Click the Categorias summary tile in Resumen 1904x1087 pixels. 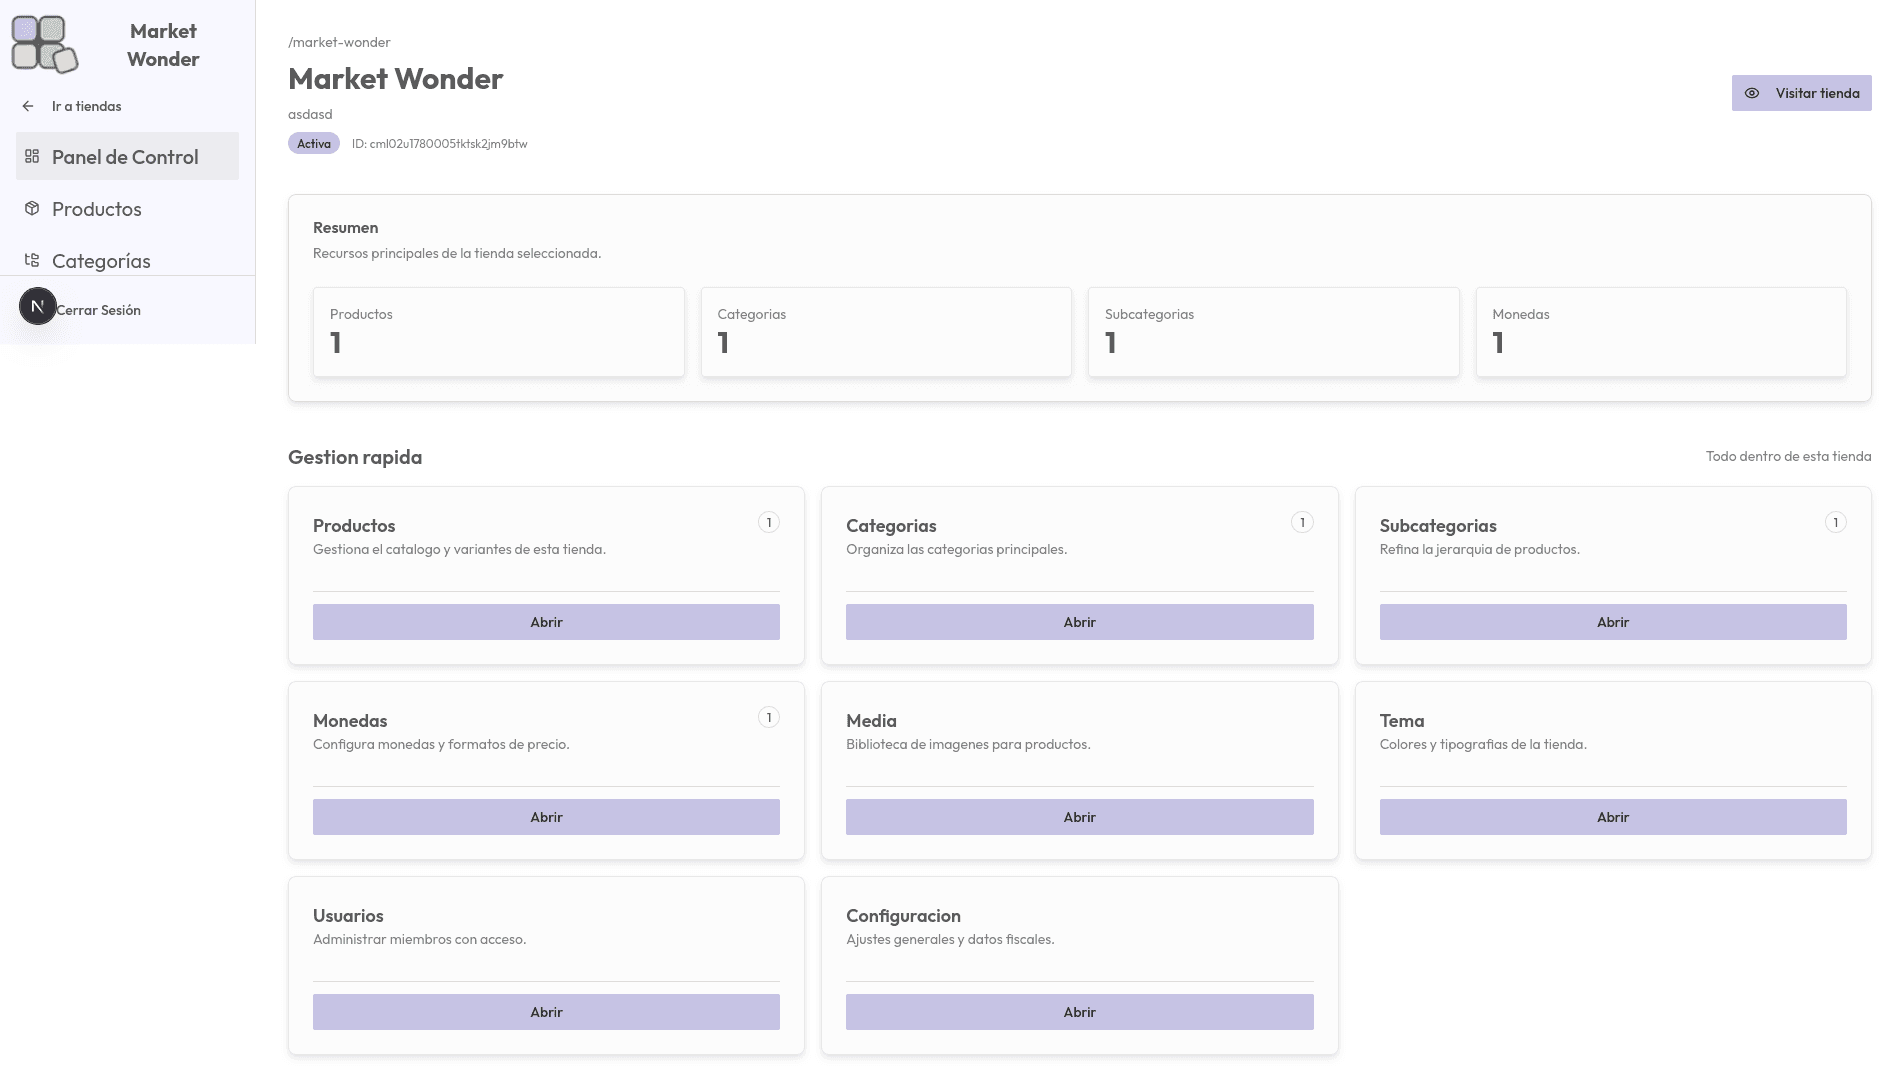point(885,332)
